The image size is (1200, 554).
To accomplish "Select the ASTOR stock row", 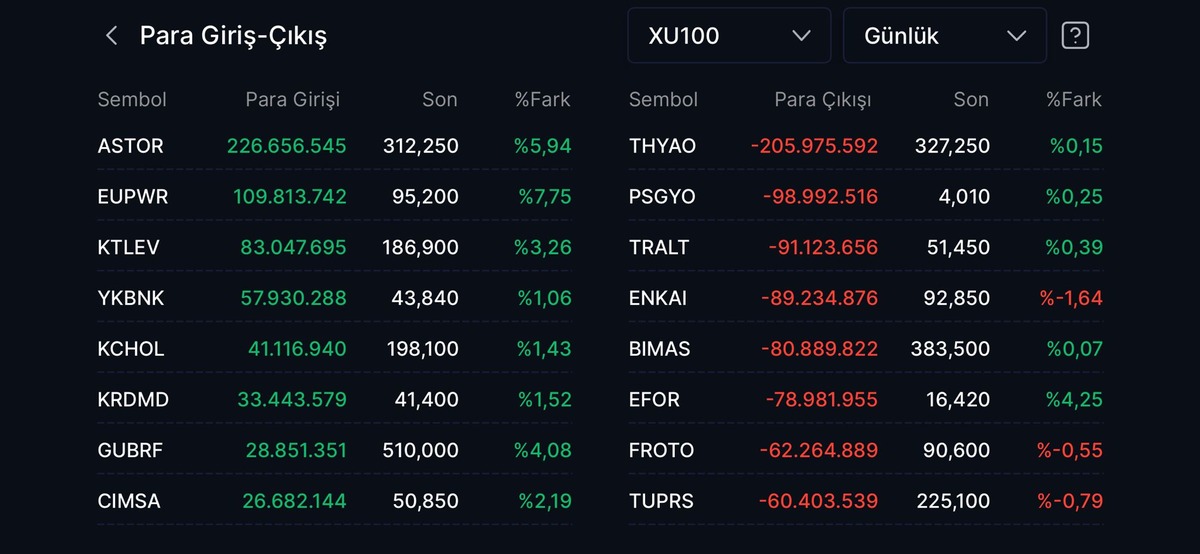I will point(335,146).
